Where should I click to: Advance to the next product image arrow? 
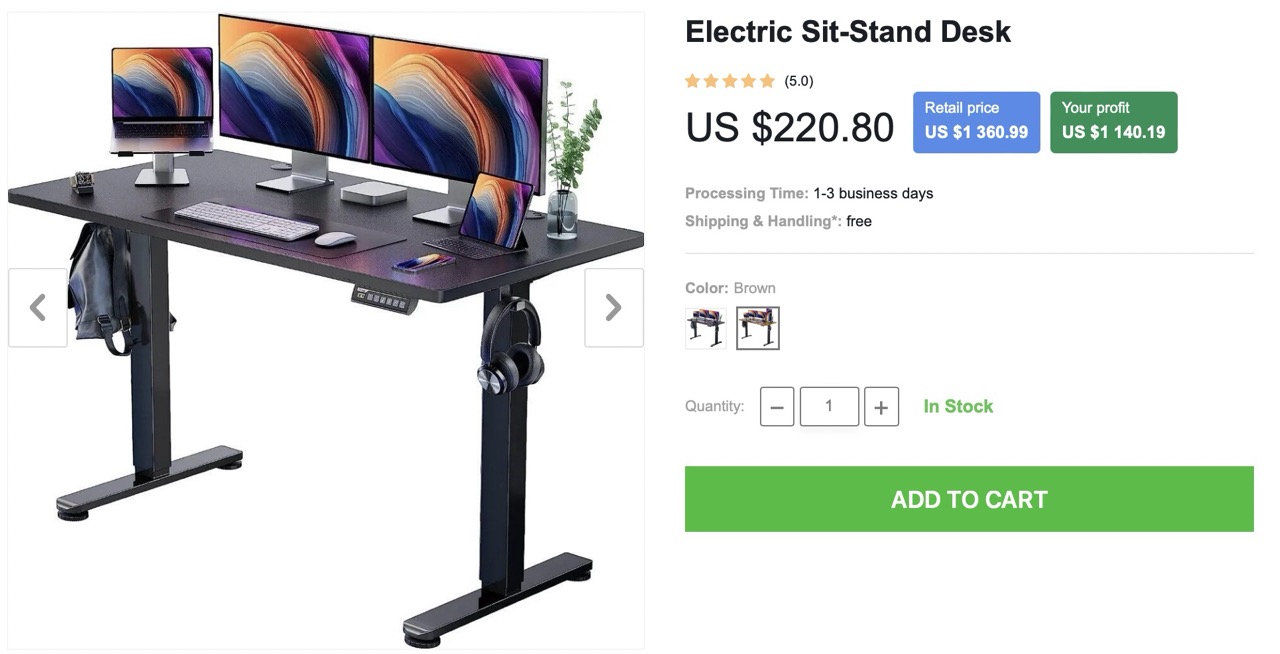pyautogui.click(x=614, y=308)
